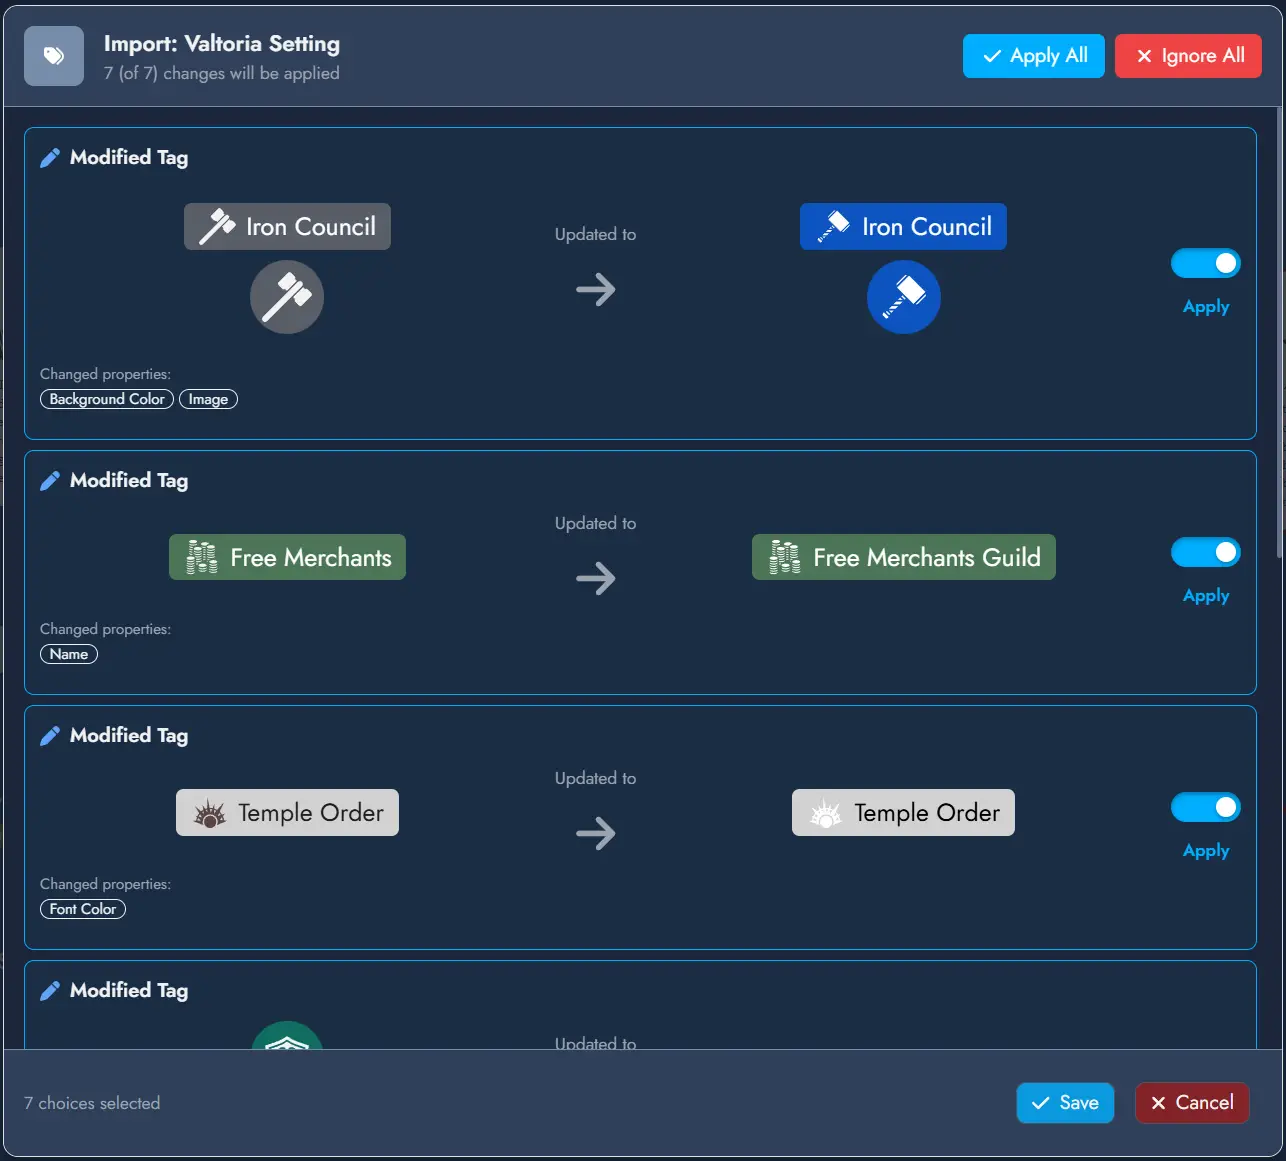
Task: Save the selected import changes
Action: 1065,1102
